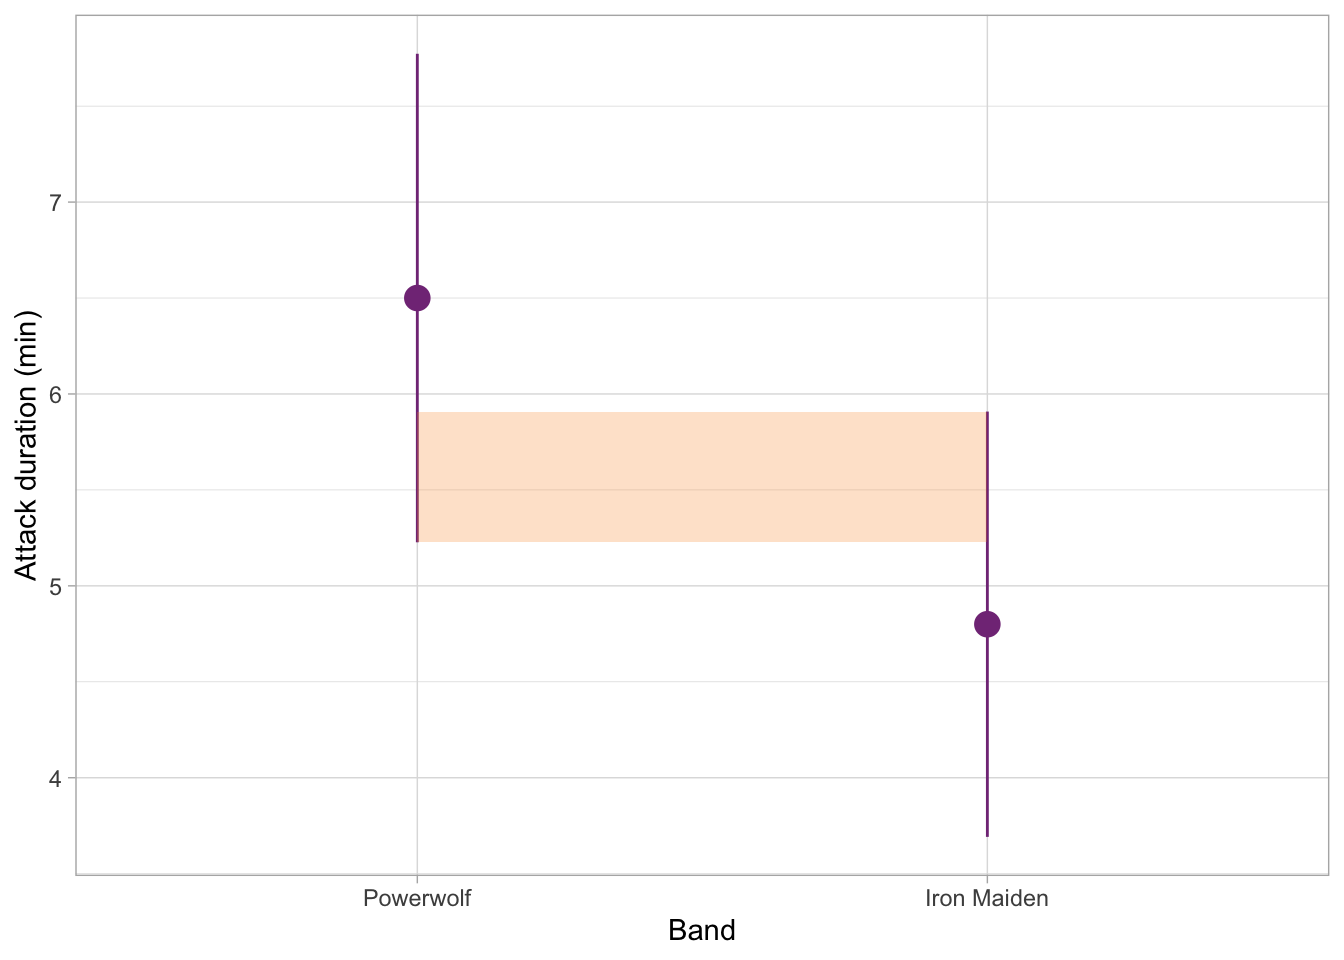The image size is (1344, 960).
Task: Click the y-axis tick mark beside 4
Action: click(72, 778)
